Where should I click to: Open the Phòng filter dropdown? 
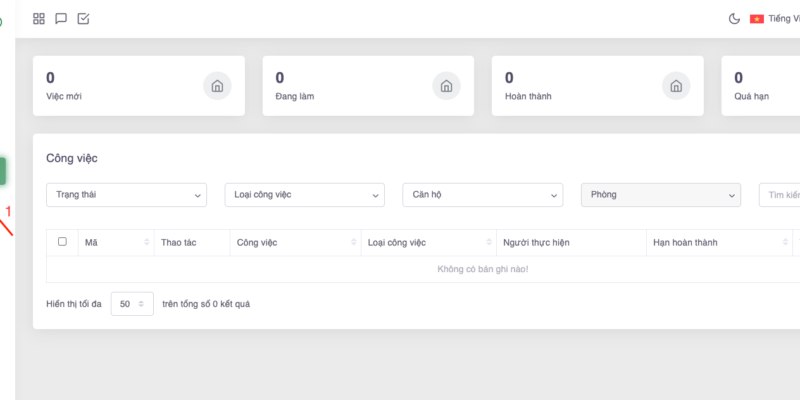click(x=660, y=195)
